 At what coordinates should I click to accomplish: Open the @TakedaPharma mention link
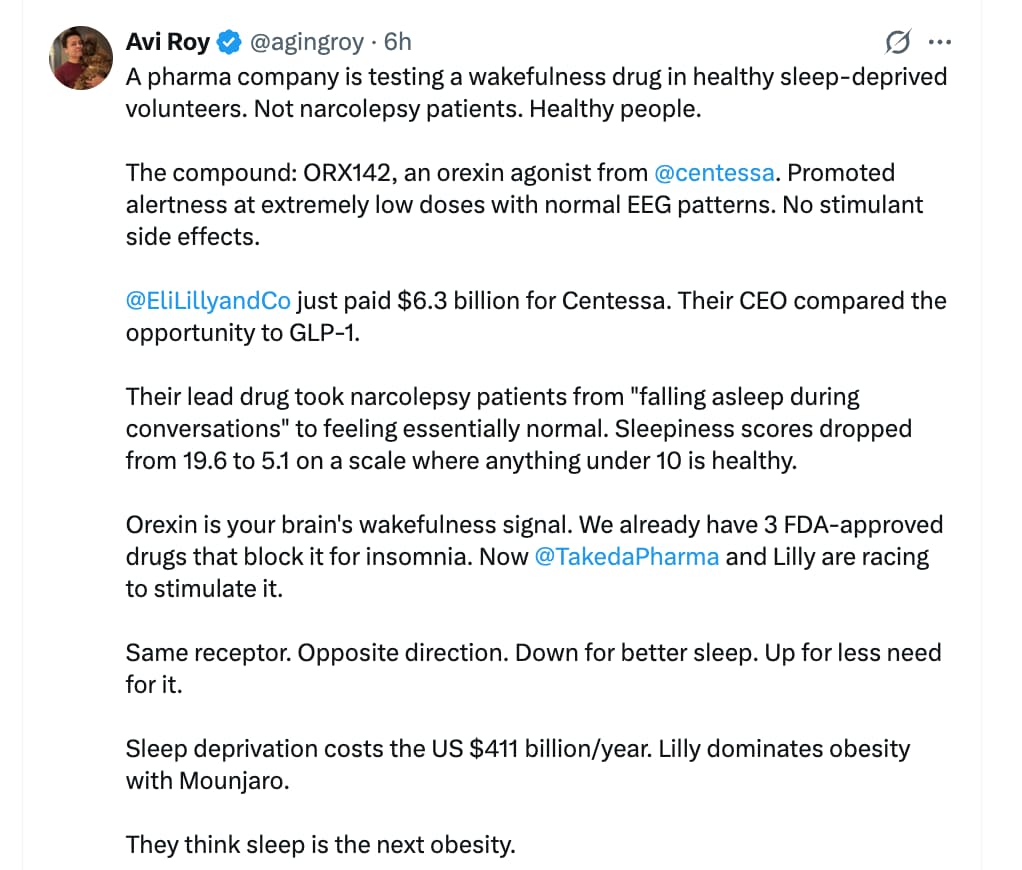627,557
